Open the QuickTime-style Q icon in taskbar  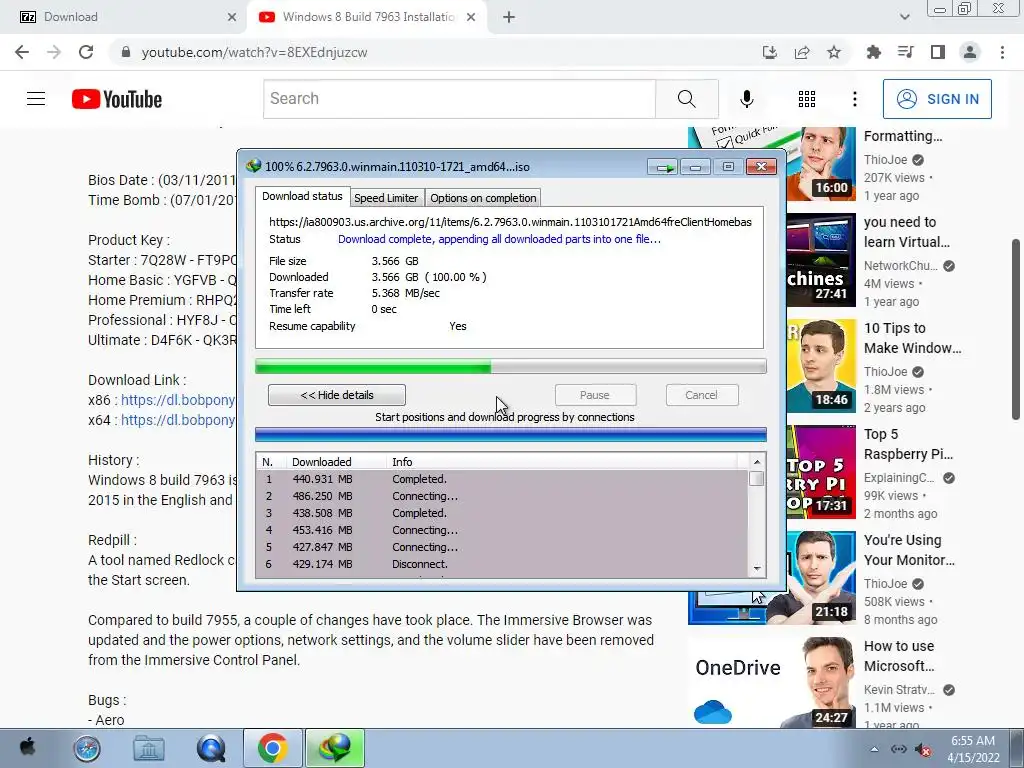211,748
